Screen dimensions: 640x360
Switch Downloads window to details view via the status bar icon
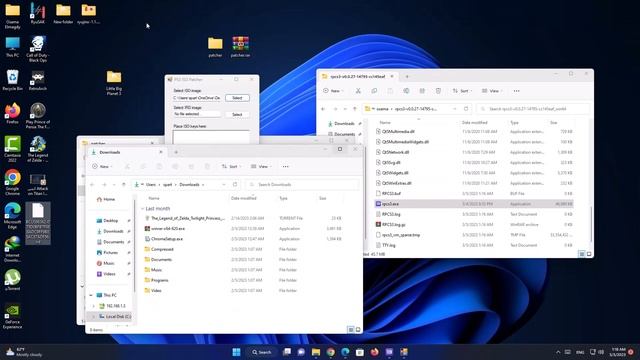pos(351,330)
